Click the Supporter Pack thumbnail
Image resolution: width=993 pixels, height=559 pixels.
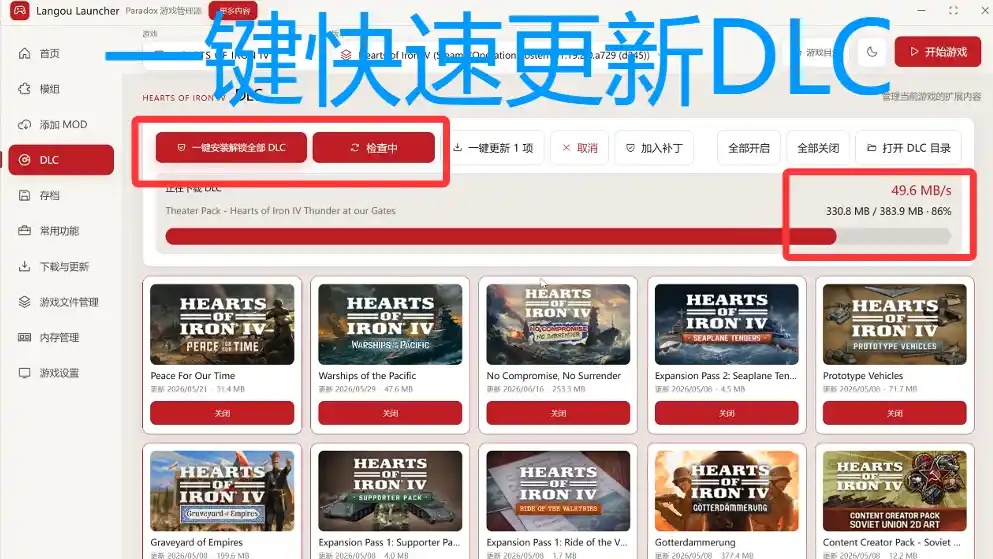pyautogui.click(x=390, y=491)
